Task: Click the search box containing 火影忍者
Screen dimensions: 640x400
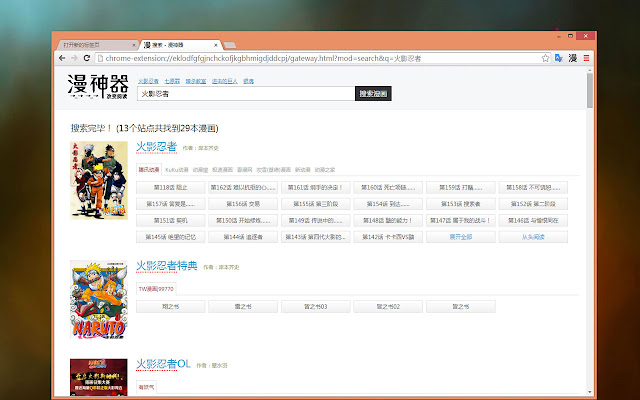Action: tap(246, 93)
